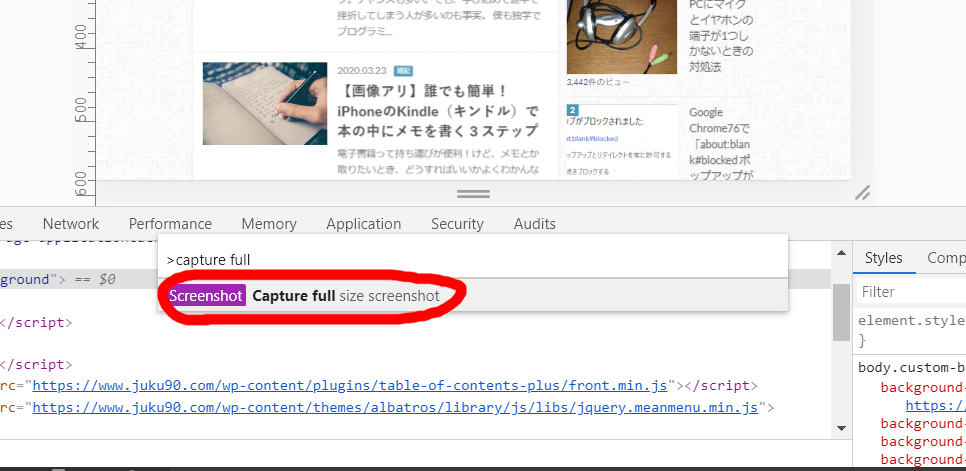Open the front.min.js script URL link
Viewport: 966px width, 471px height.
pyautogui.click(x=349, y=386)
